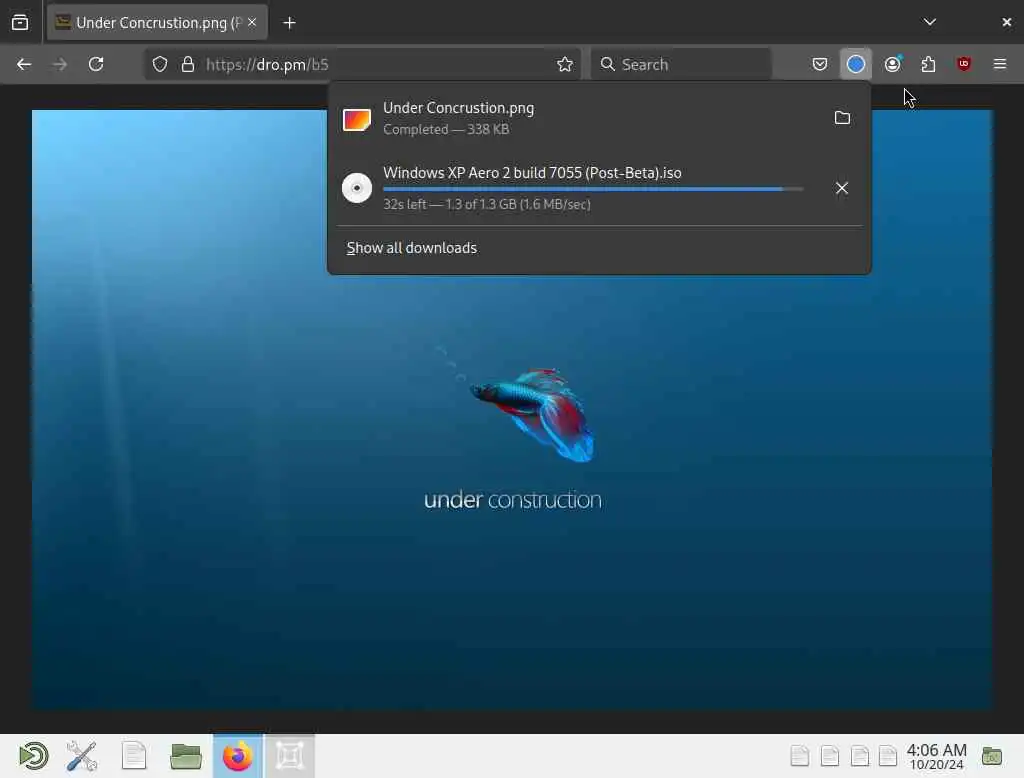Click the screenshot tool taskbar button
This screenshot has height=778, width=1024.
pos(290,756)
